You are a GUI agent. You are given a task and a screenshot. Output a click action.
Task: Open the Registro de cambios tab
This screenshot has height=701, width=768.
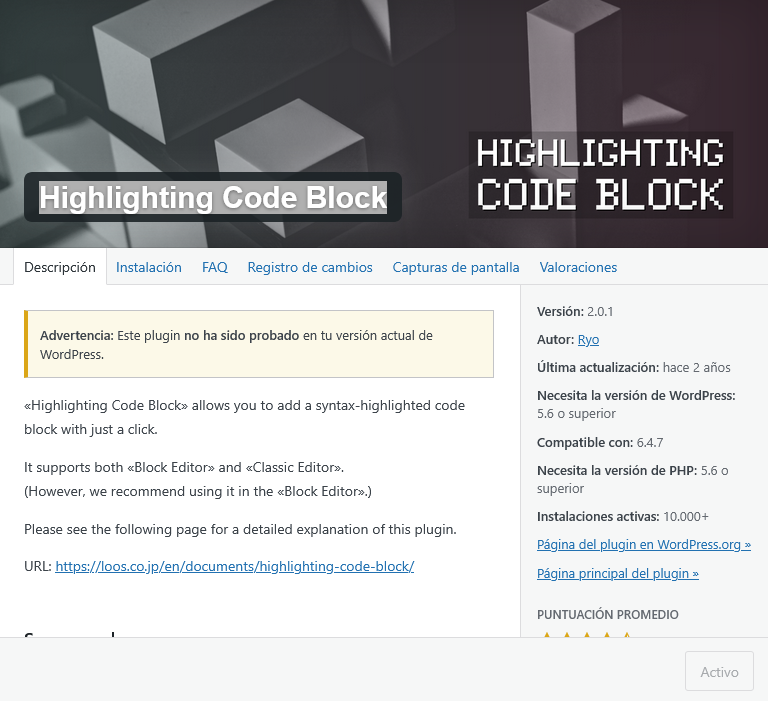coord(310,267)
